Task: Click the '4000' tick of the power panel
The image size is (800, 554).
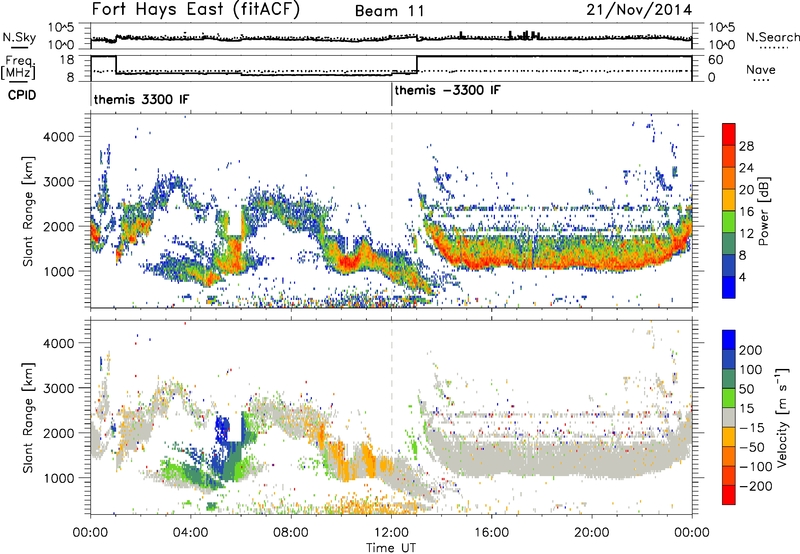Action: (x=59, y=137)
